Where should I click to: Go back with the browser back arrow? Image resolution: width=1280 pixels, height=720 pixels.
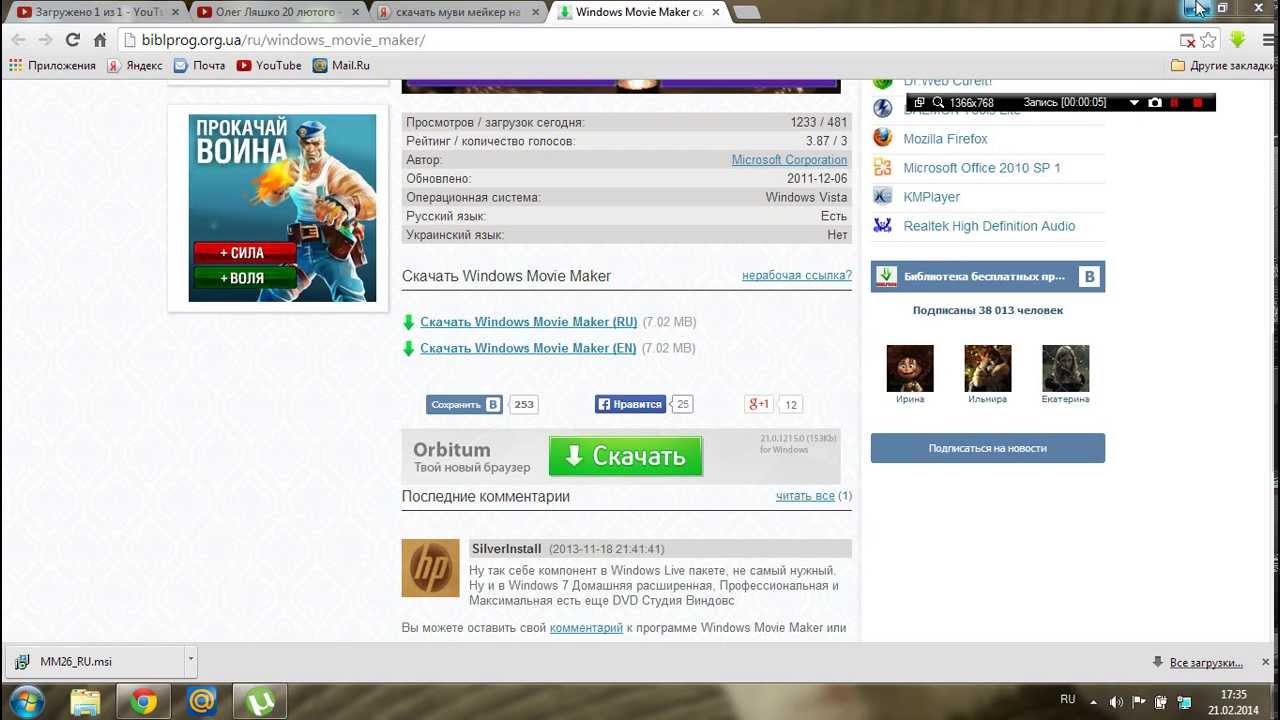18,40
